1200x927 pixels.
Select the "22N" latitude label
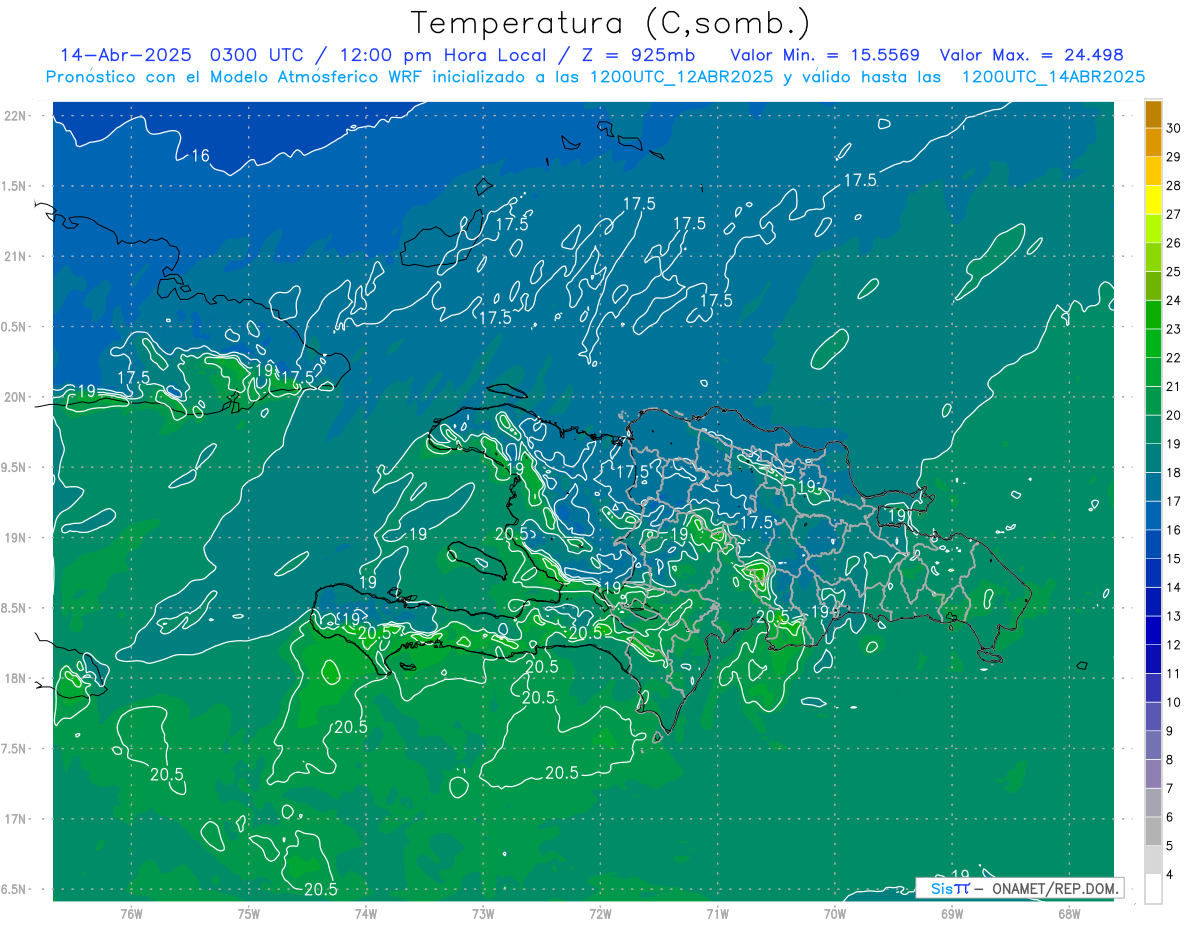pos(15,116)
